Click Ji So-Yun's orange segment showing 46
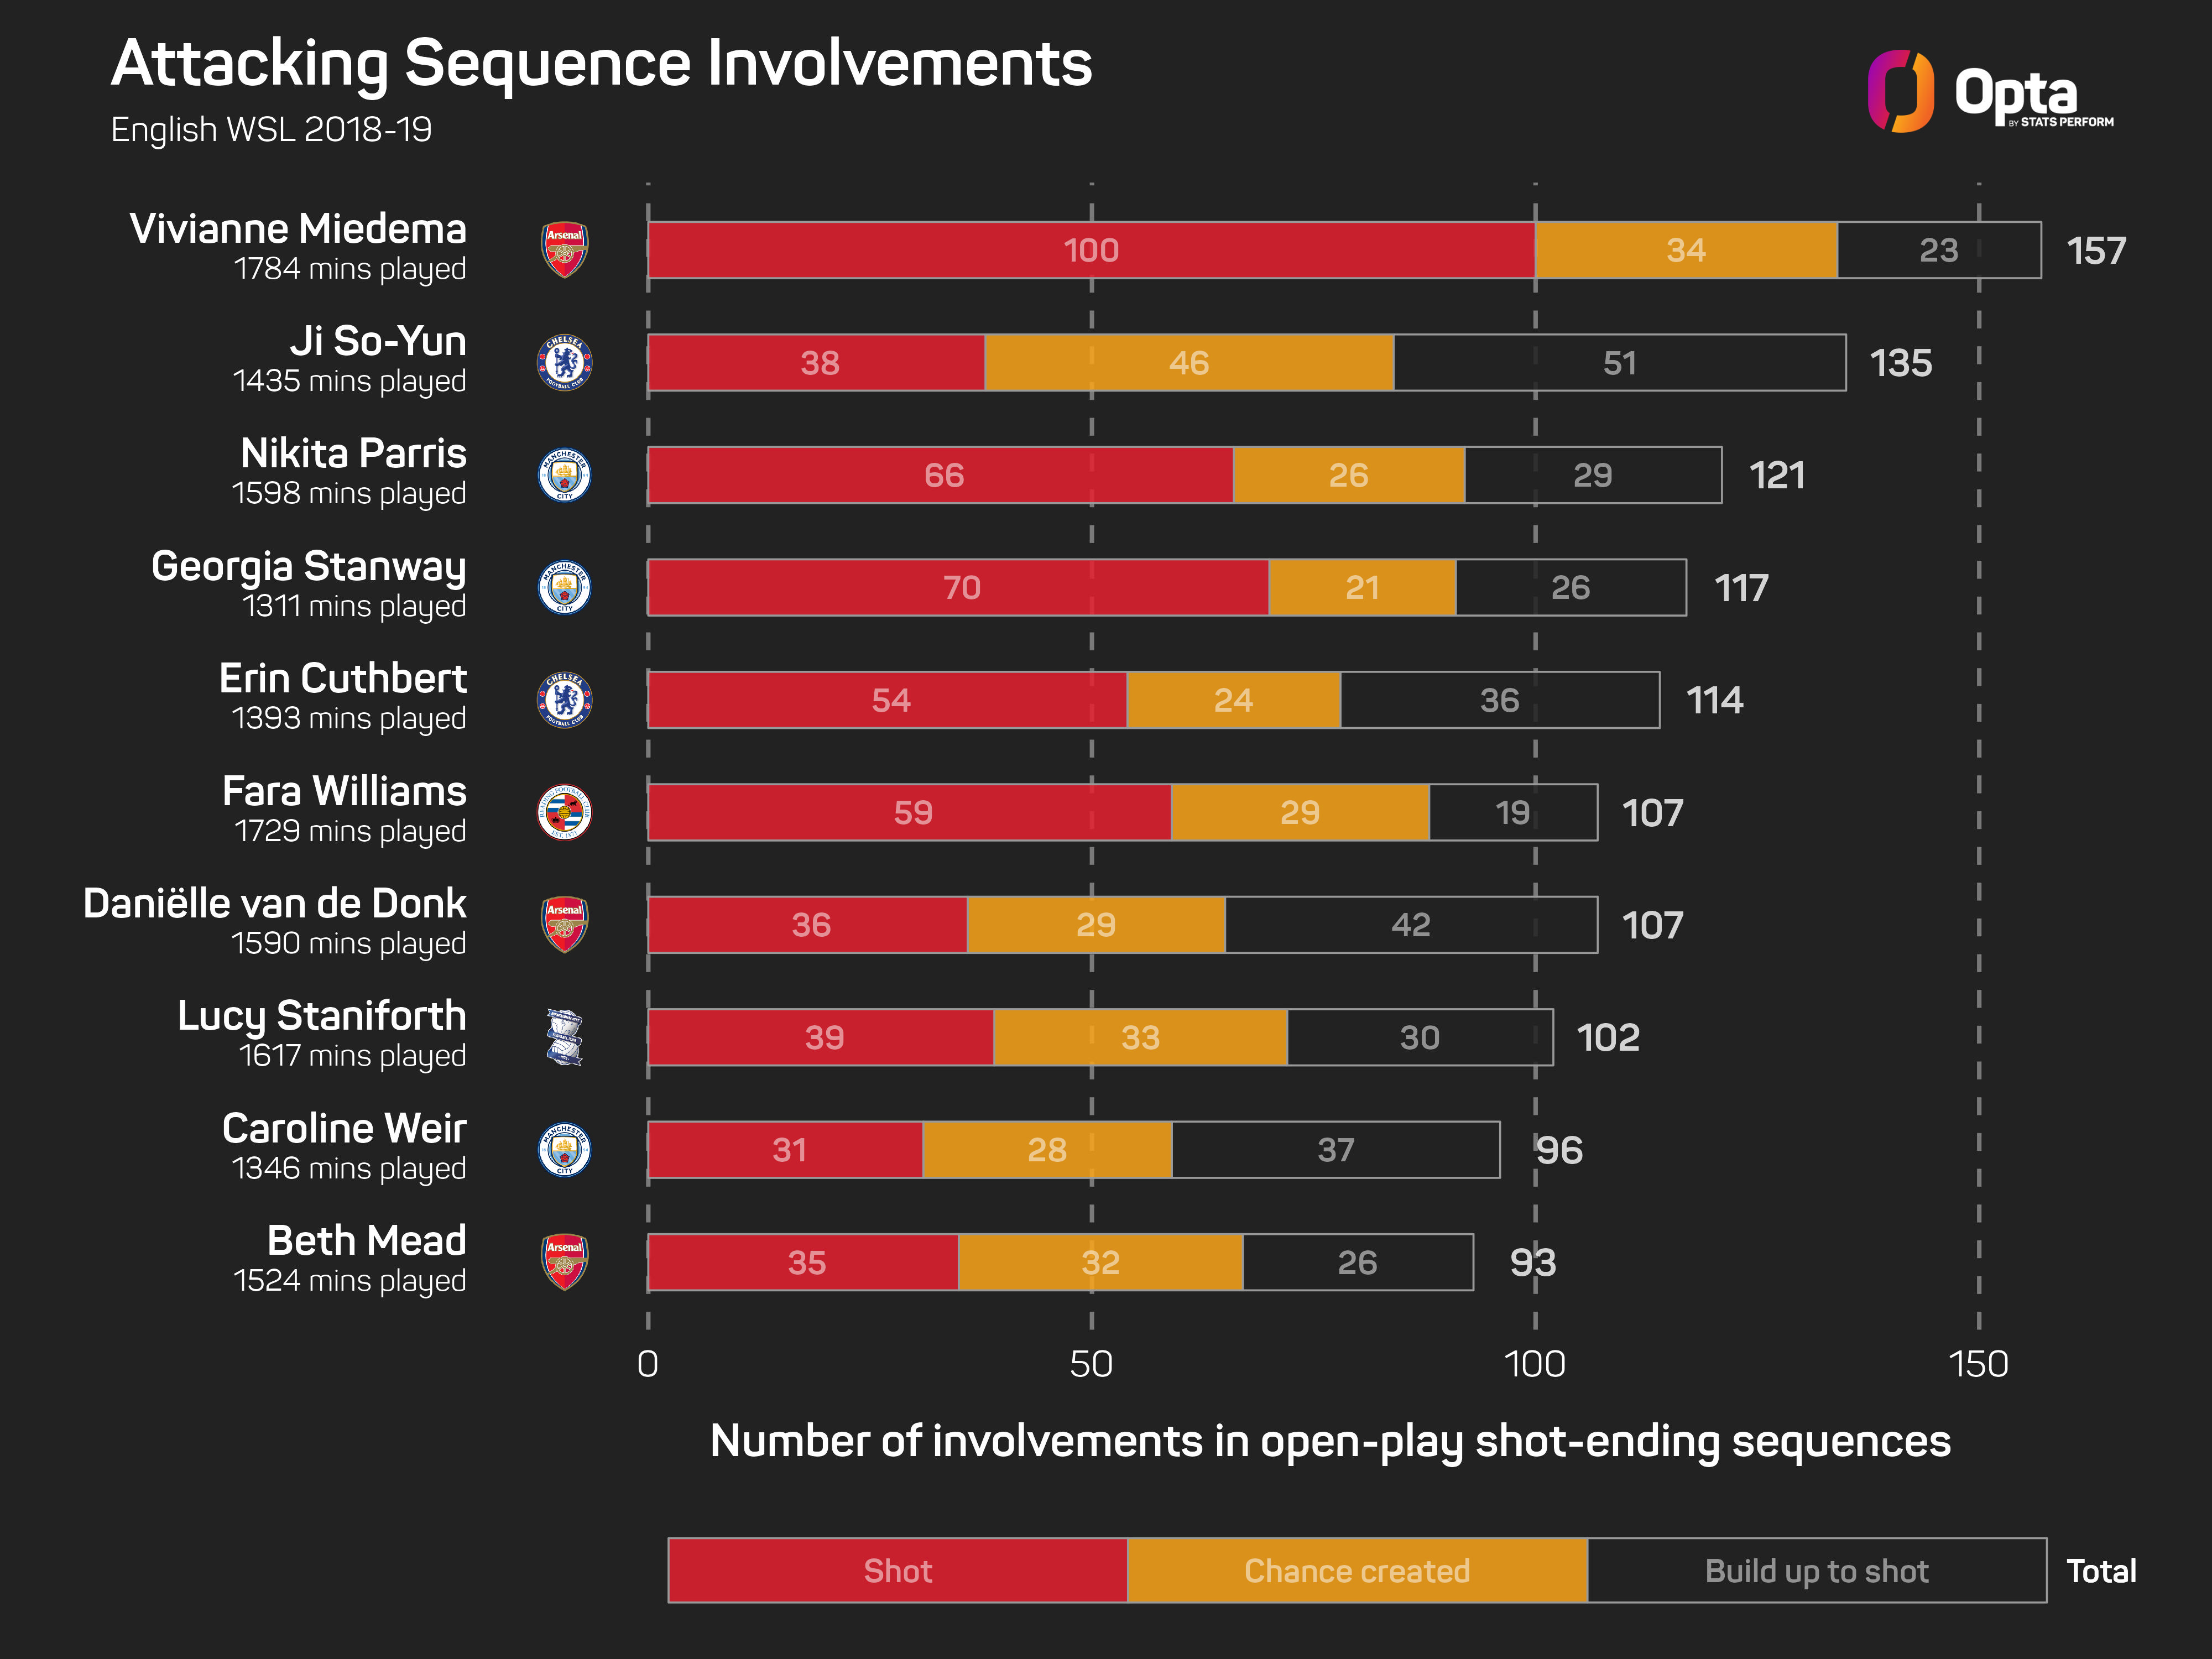Screen dimensions: 2212x1659 pyautogui.click(x=1189, y=362)
